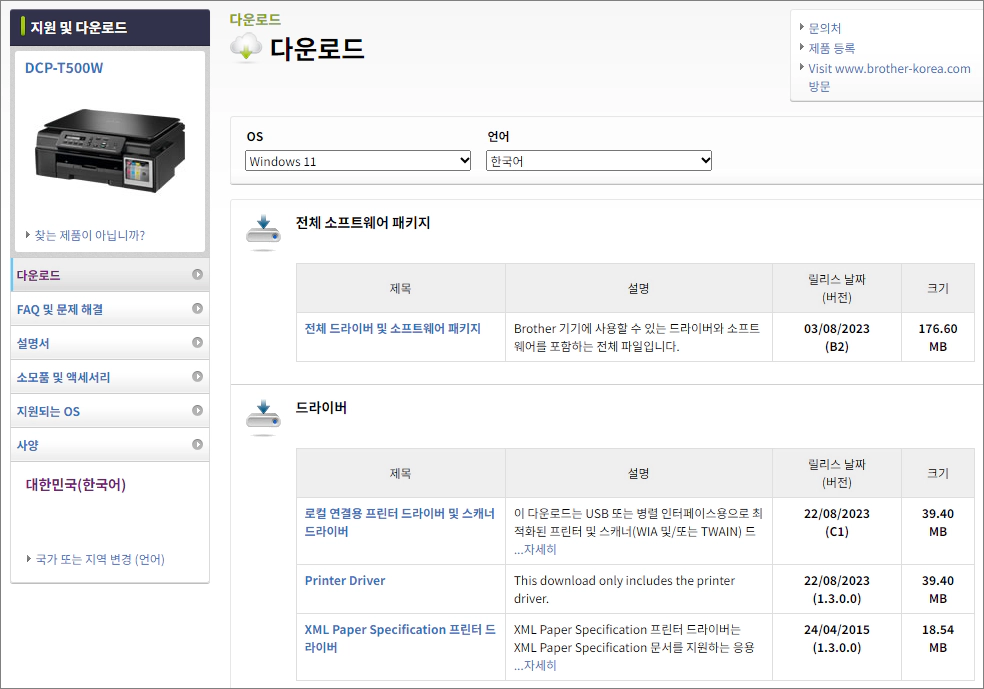Click the arrow icon on 지원되는 OS row
This screenshot has height=689, width=984.
pos(197,410)
